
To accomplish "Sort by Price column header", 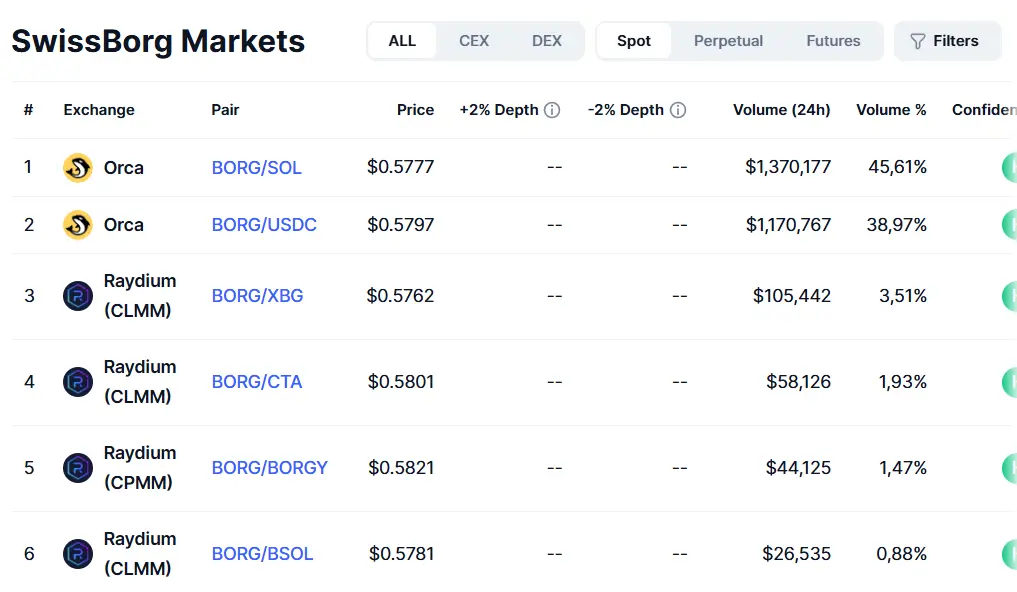I will (415, 110).
